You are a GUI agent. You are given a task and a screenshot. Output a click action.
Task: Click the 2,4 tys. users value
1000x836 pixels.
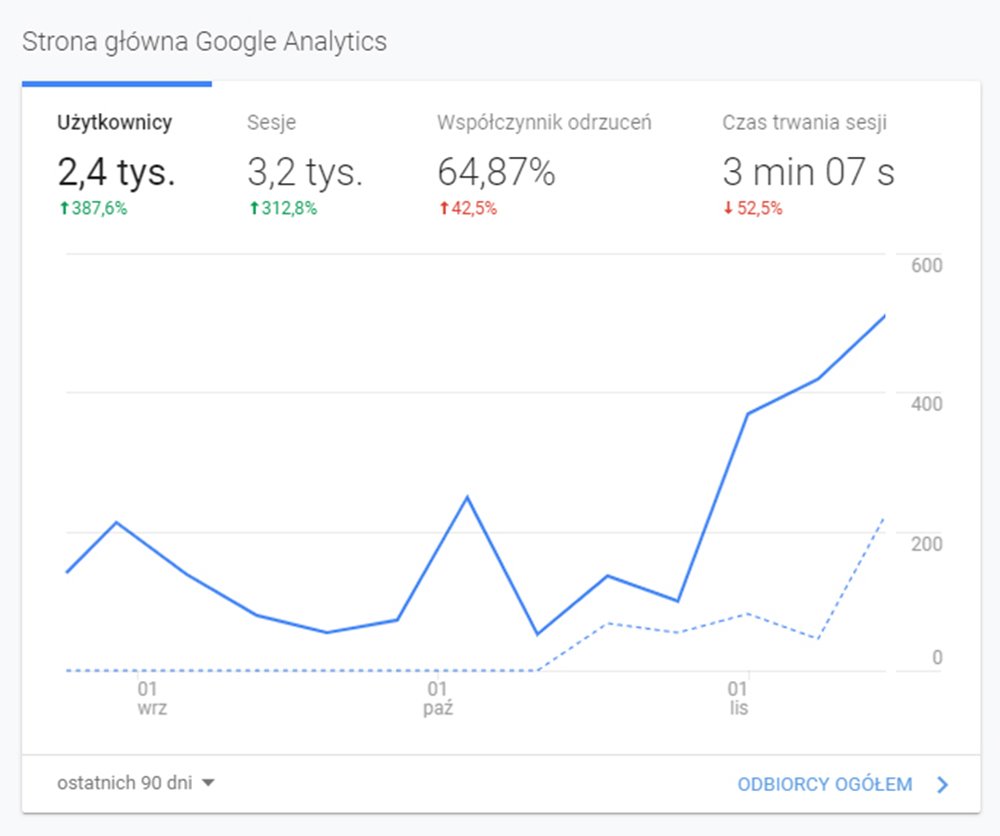coord(116,173)
